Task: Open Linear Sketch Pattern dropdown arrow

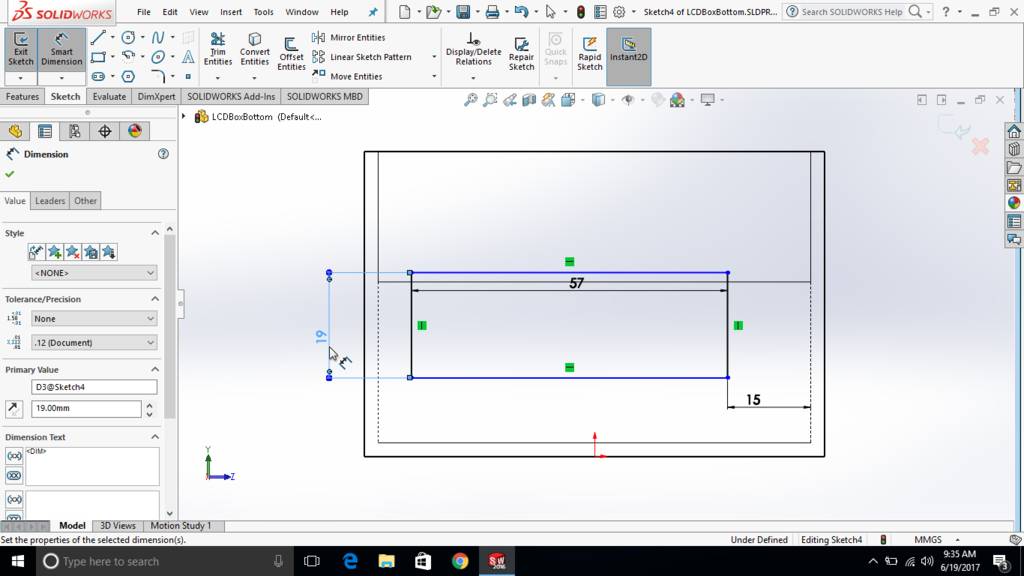Action: click(x=434, y=57)
